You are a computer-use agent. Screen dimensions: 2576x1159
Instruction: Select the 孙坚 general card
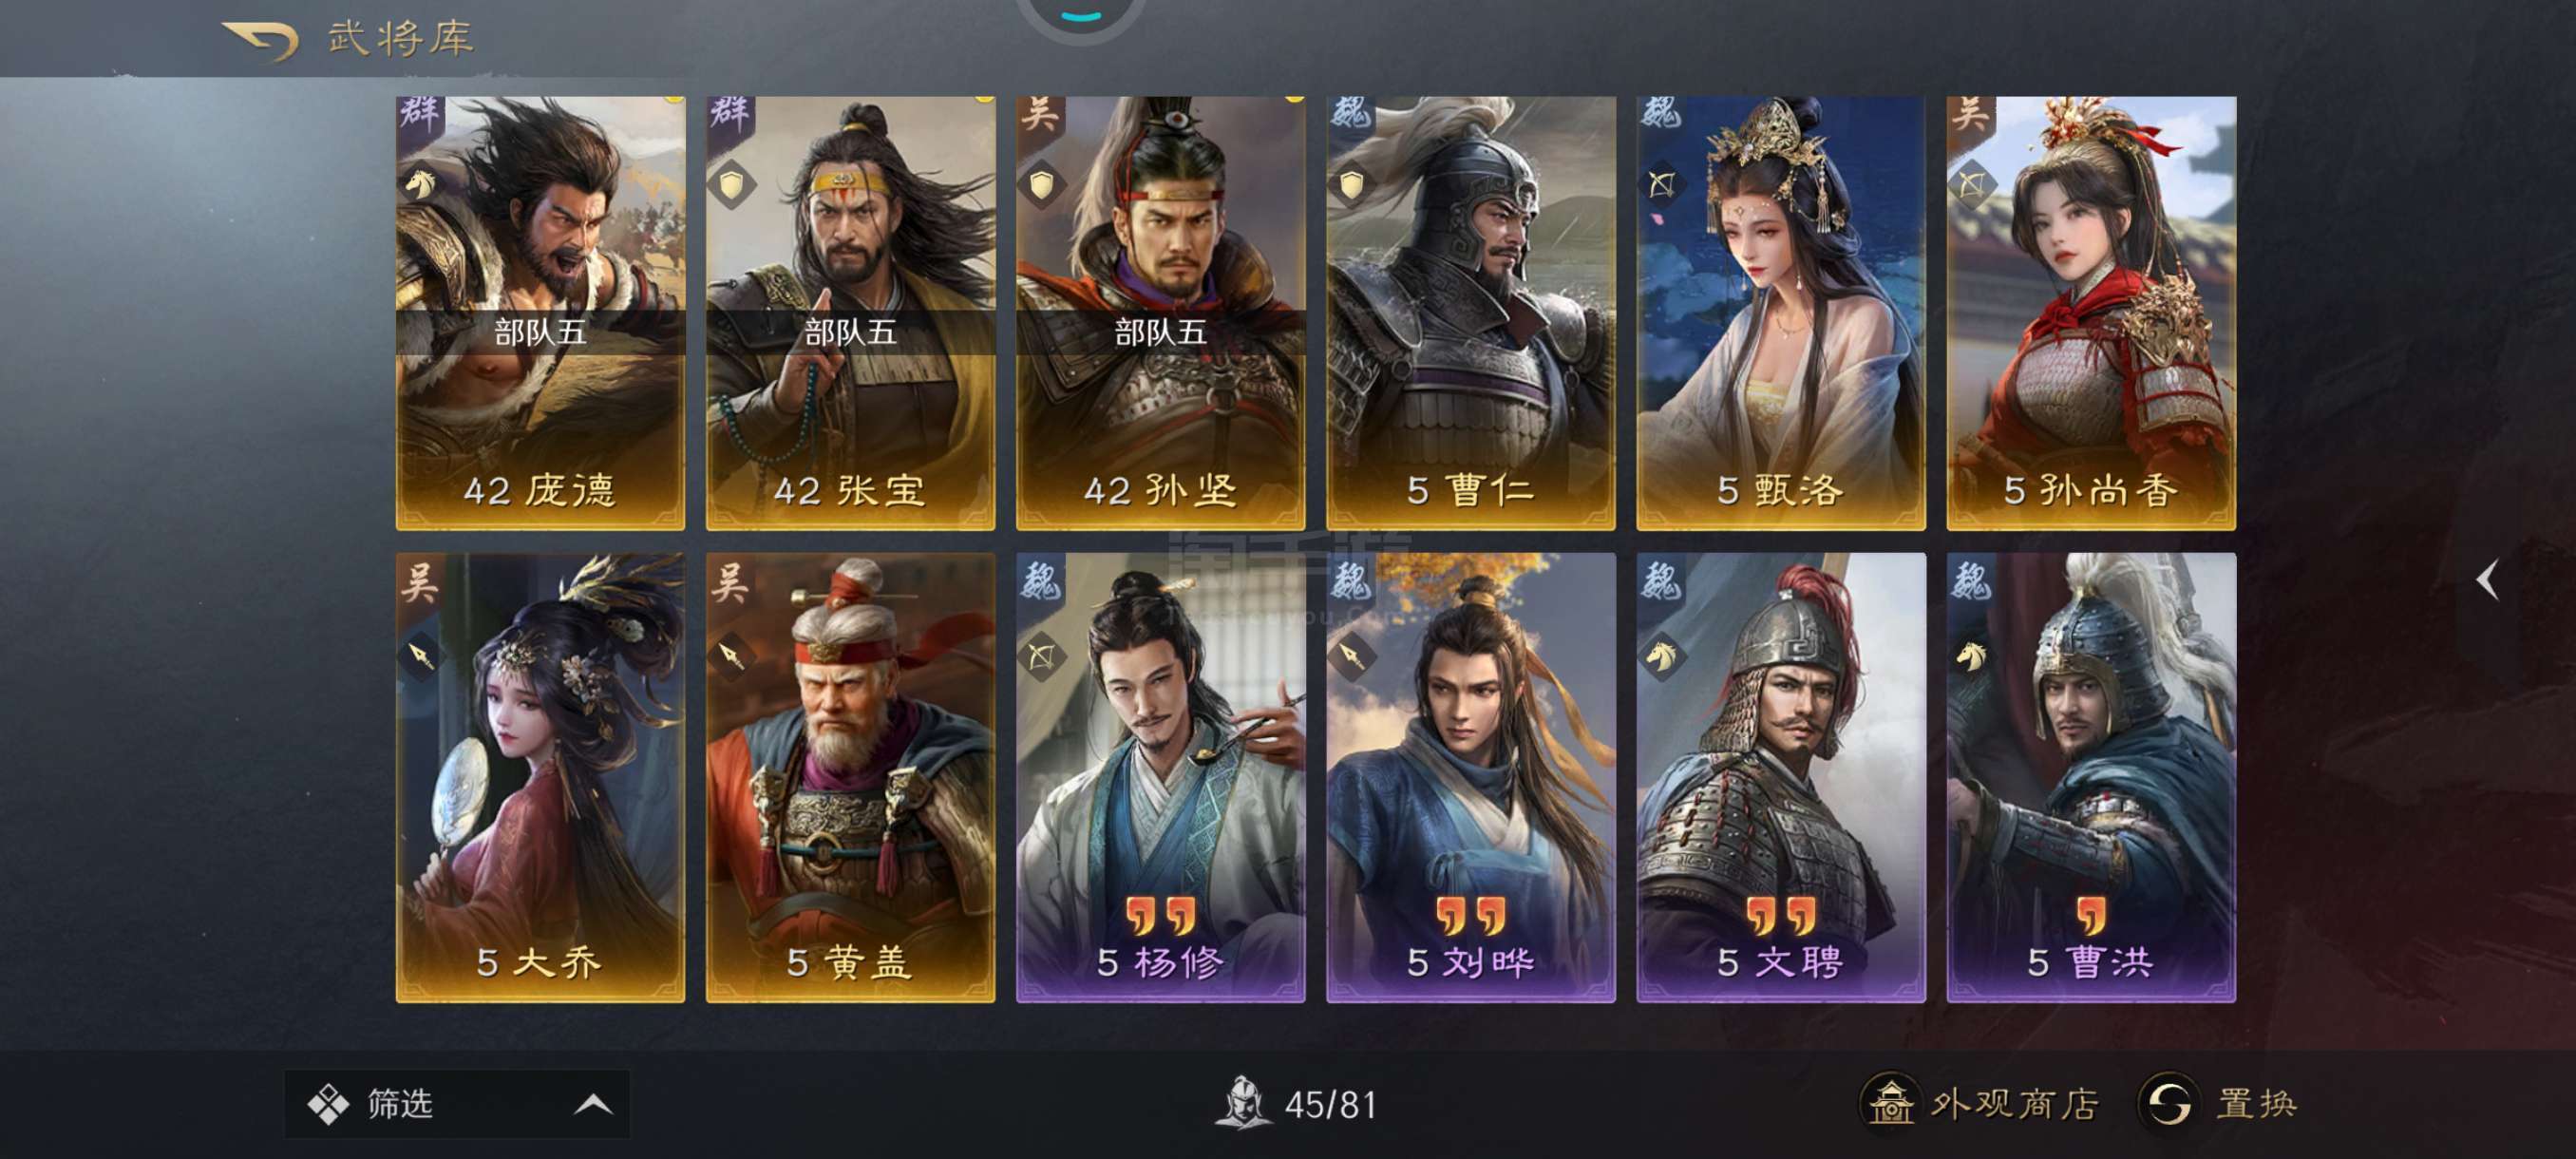click(1160, 313)
